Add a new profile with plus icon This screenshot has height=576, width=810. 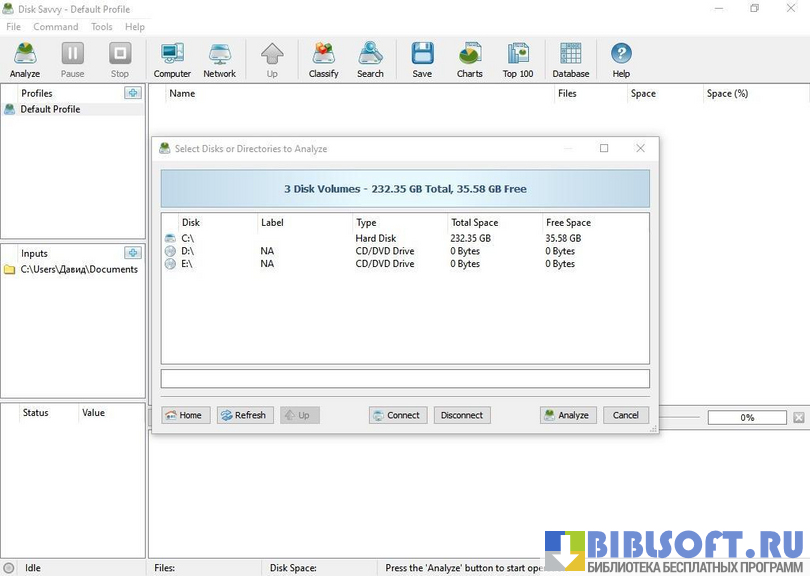coord(133,93)
